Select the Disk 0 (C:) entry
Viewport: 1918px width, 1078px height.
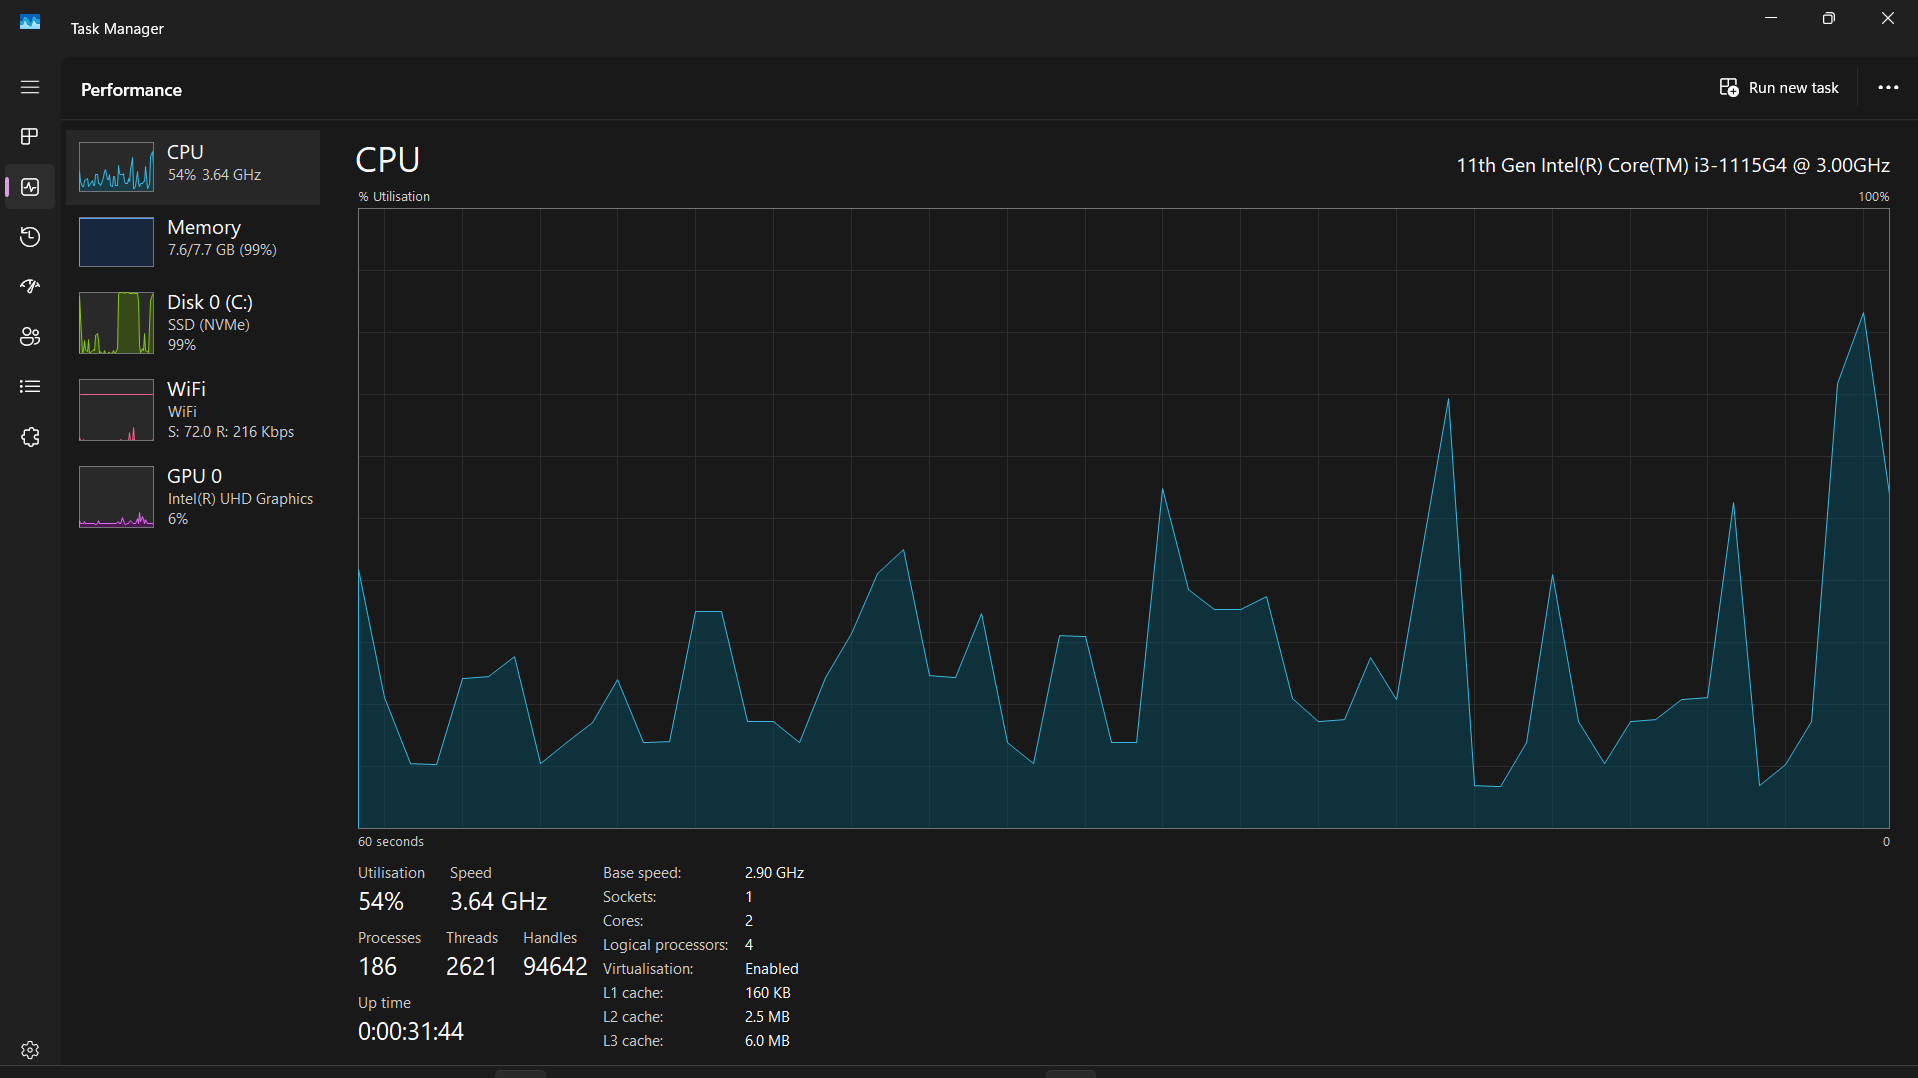coord(193,323)
